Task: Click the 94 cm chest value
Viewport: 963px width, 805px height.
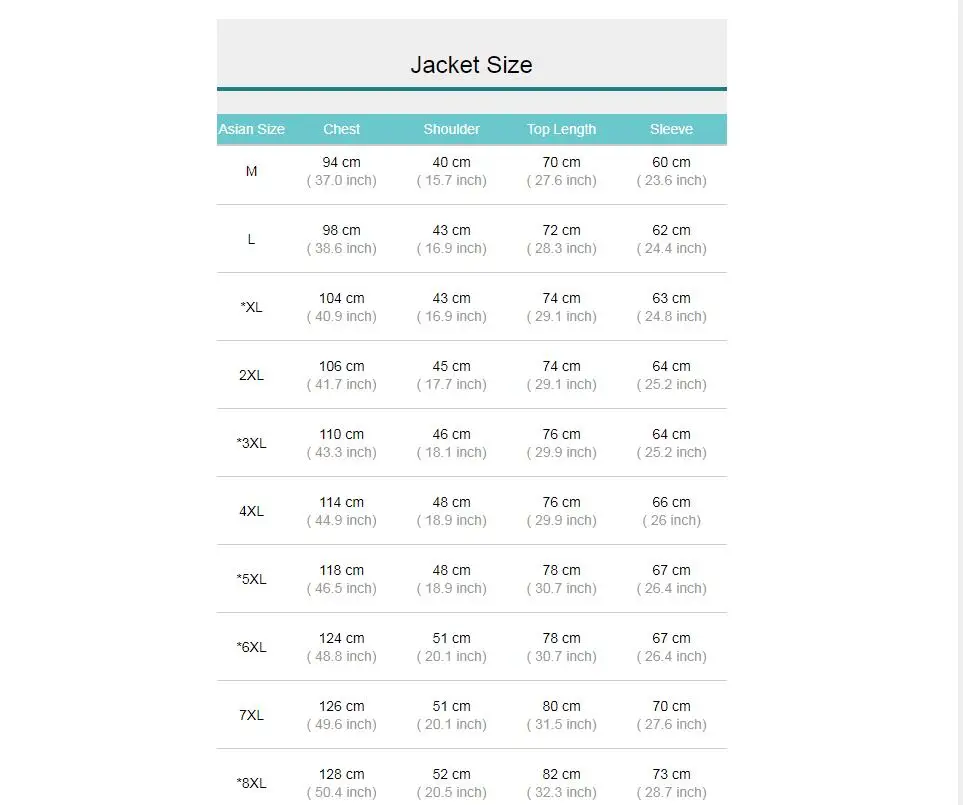Action: (341, 162)
